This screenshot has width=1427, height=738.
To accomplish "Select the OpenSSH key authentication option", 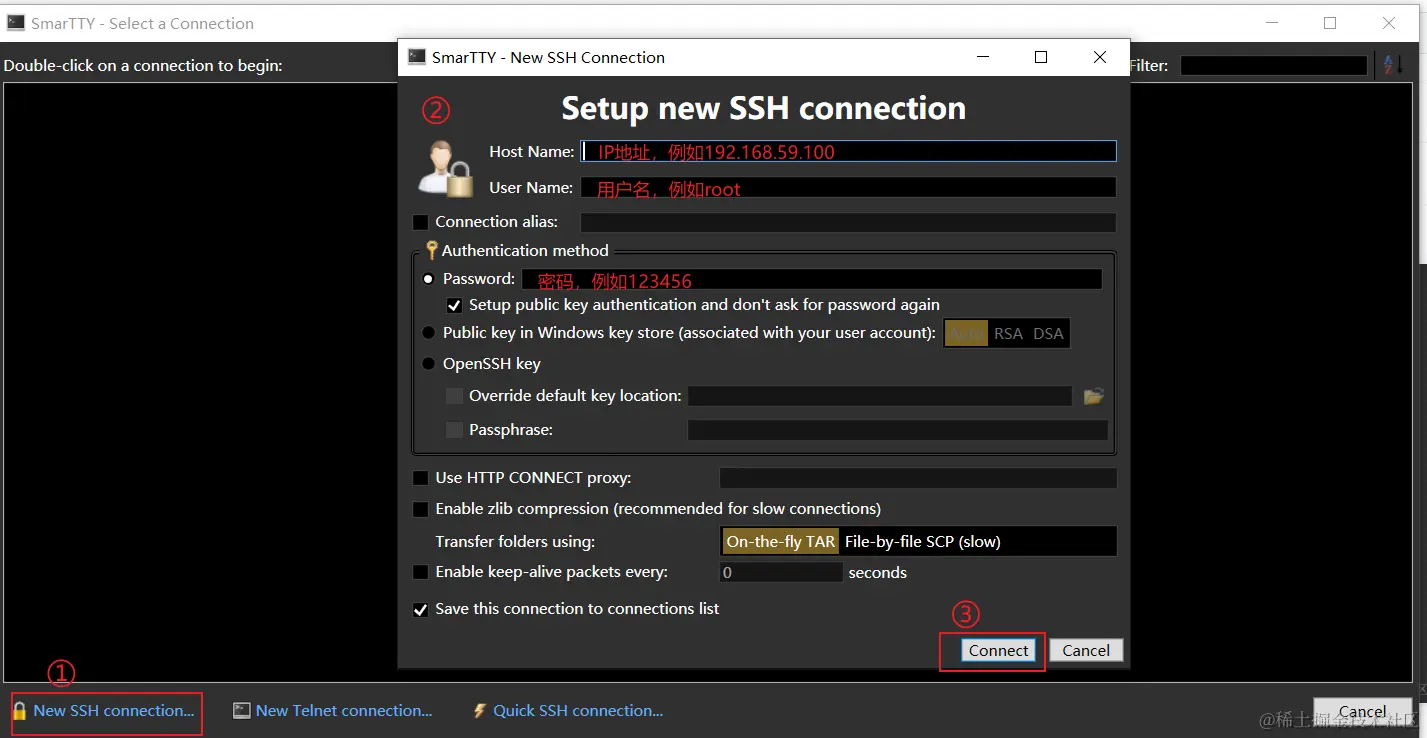I will coord(428,364).
